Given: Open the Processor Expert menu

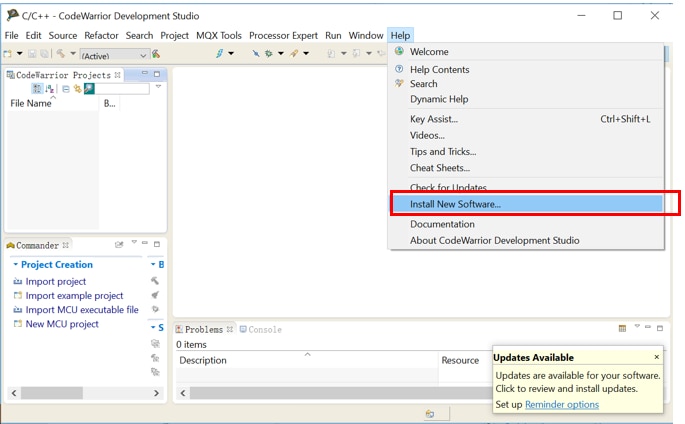Looking at the screenshot, I should tap(281, 35).
